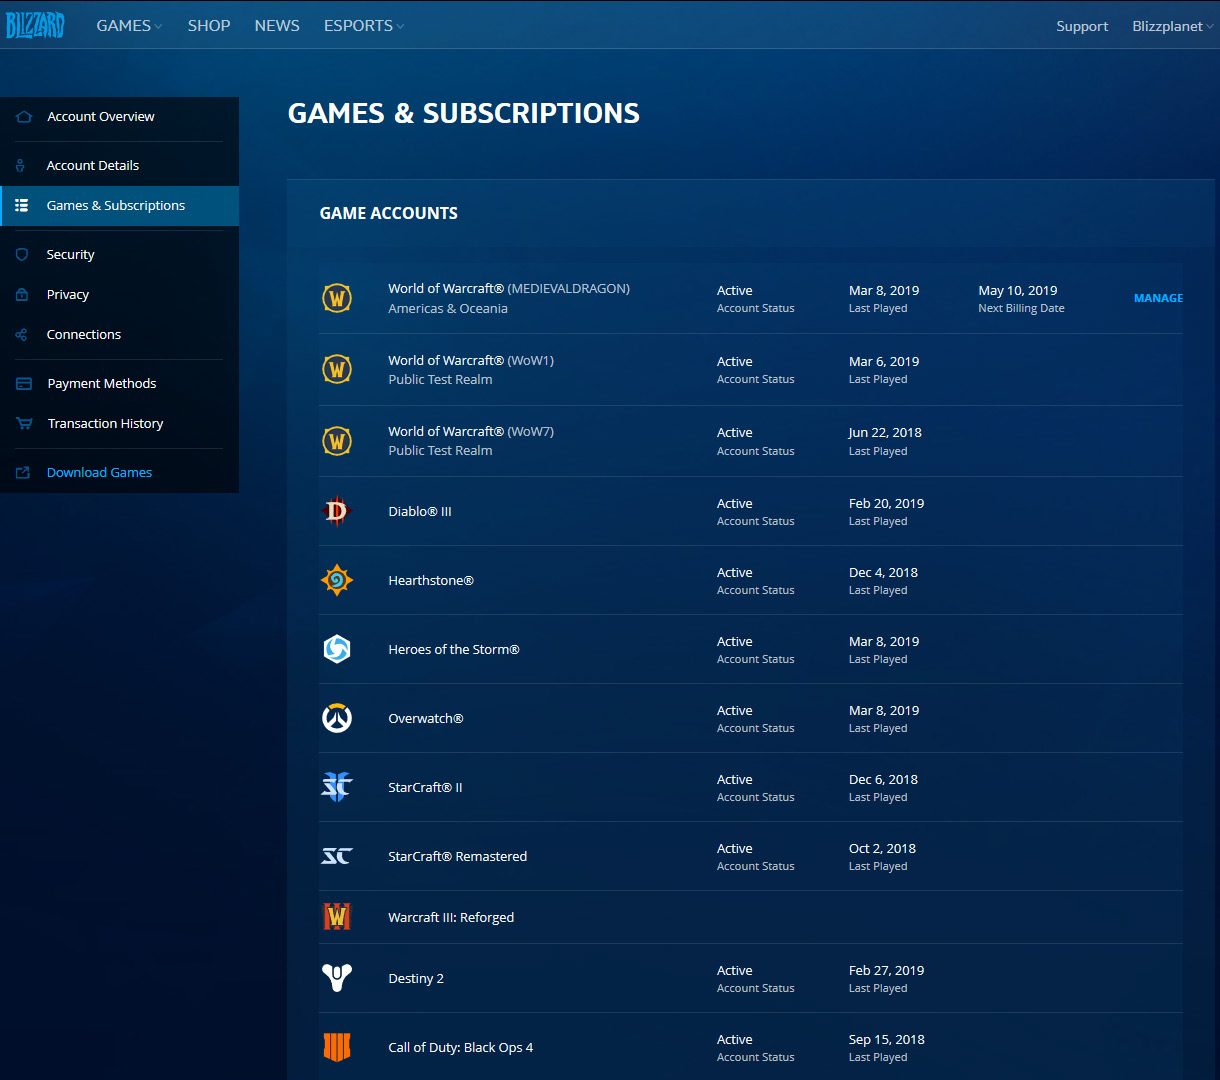Click the Download Games external-link icon
This screenshot has height=1080, width=1220.
click(x=23, y=473)
